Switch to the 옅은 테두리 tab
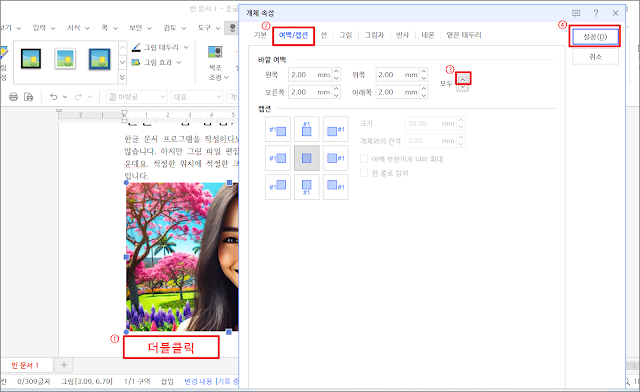 464,35
